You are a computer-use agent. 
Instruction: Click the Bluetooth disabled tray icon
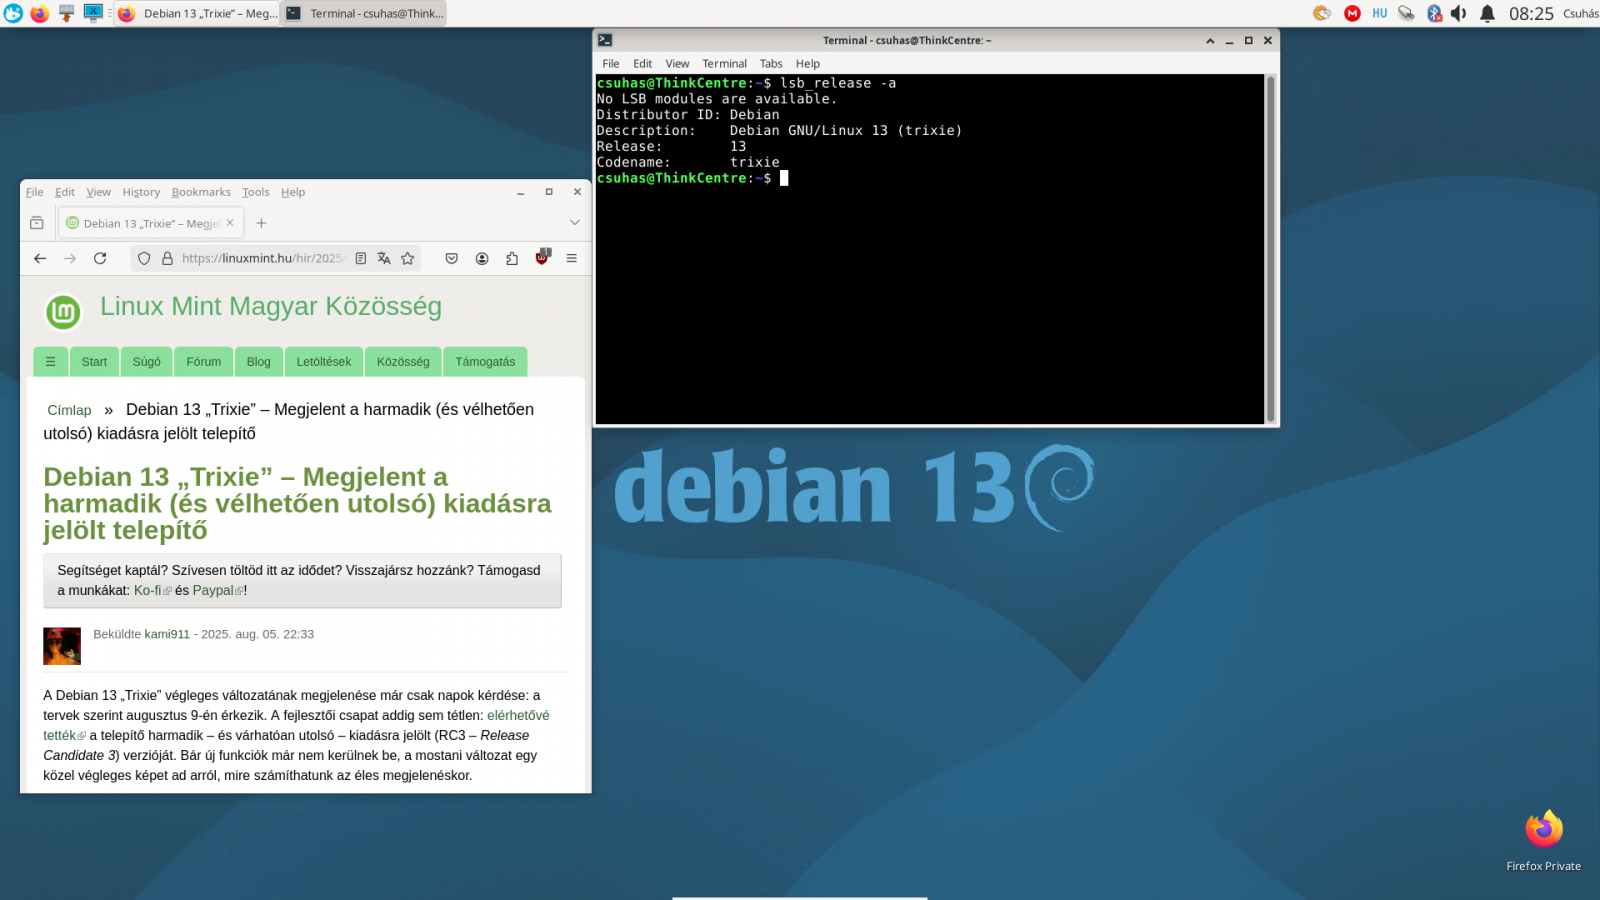[1434, 13]
